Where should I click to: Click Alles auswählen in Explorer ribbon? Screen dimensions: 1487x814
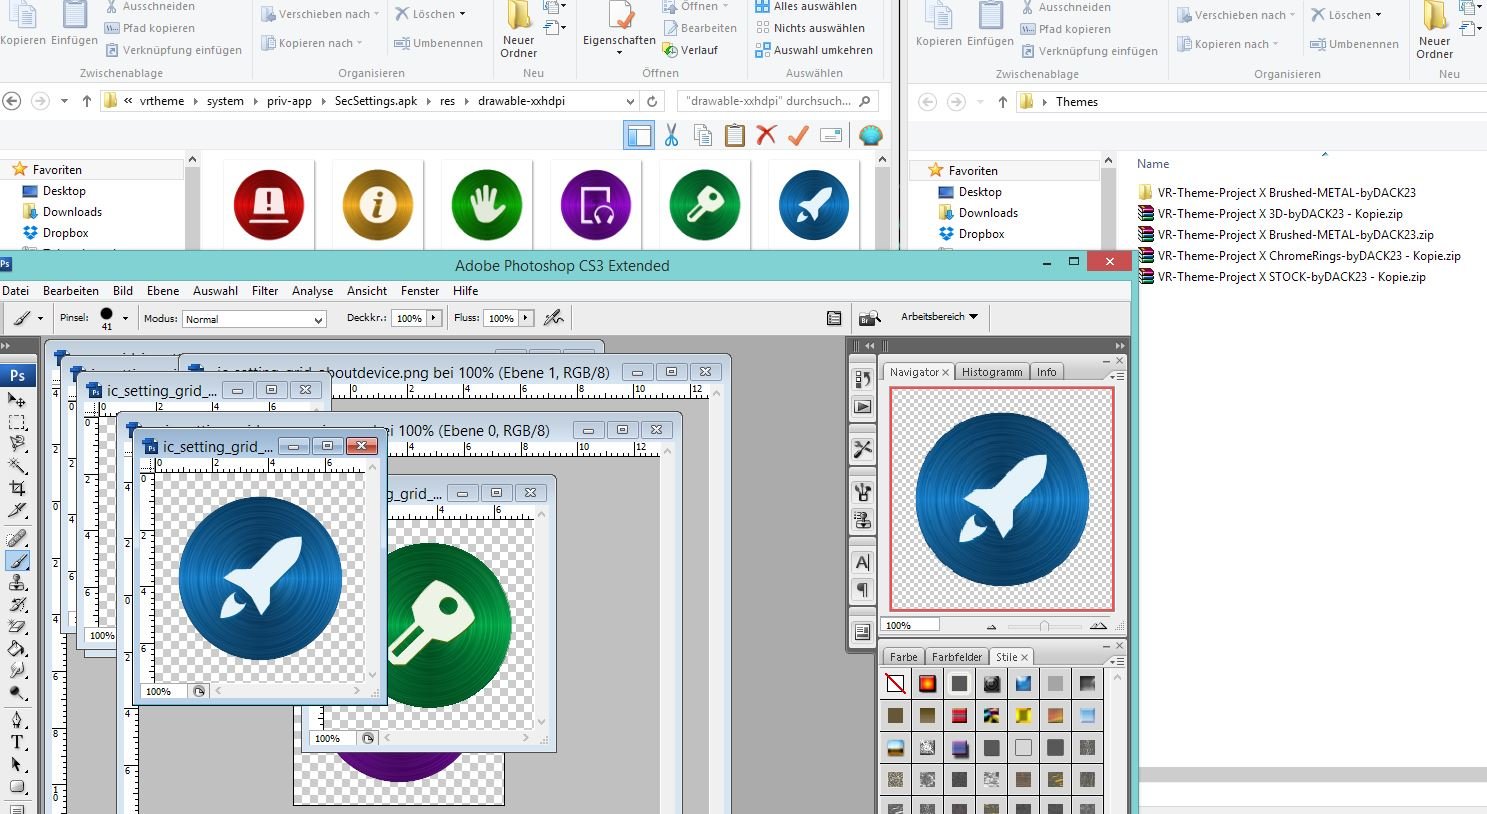tap(805, 6)
